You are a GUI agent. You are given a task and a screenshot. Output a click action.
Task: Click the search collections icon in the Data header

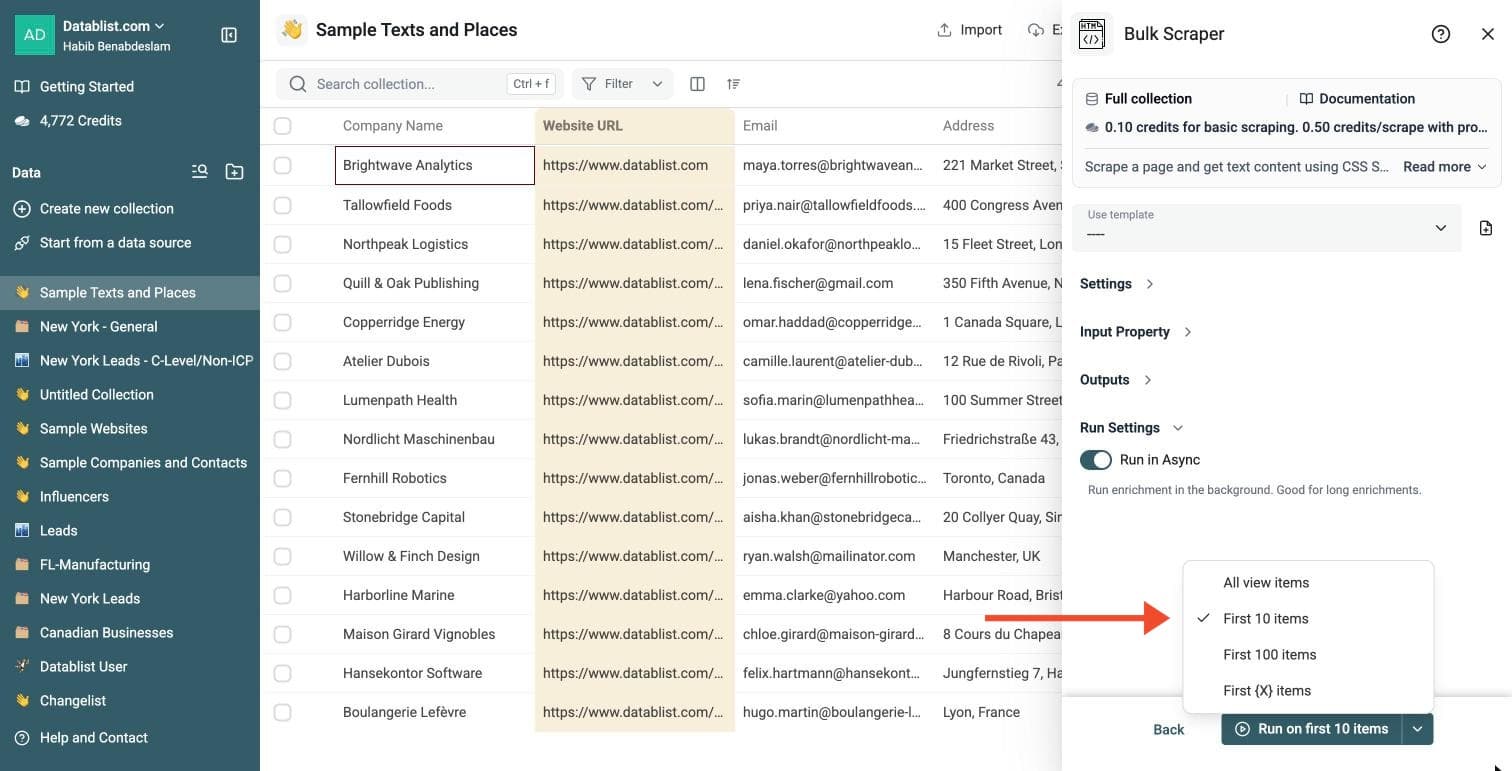coord(200,172)
